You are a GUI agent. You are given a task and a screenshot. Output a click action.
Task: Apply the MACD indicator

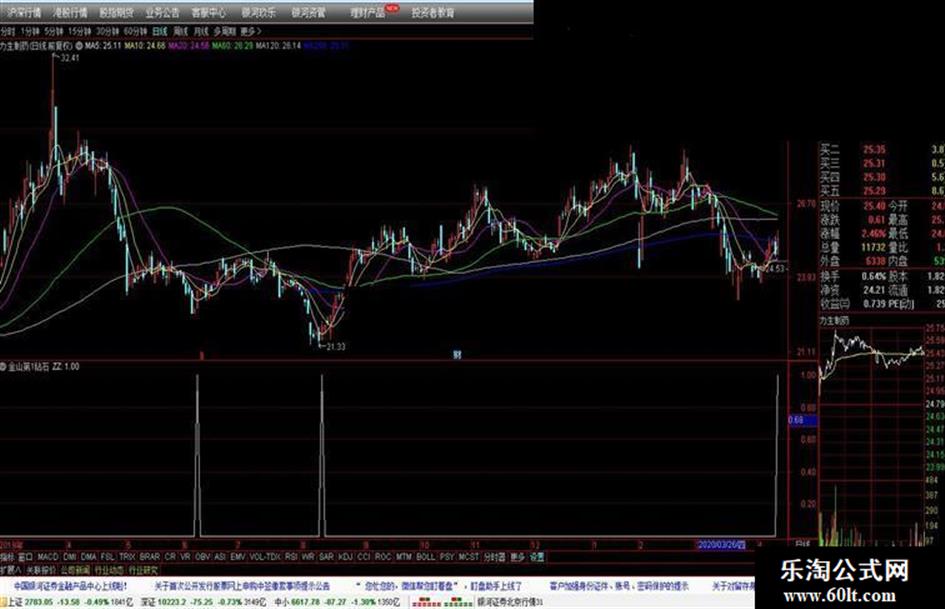(48, 557)
